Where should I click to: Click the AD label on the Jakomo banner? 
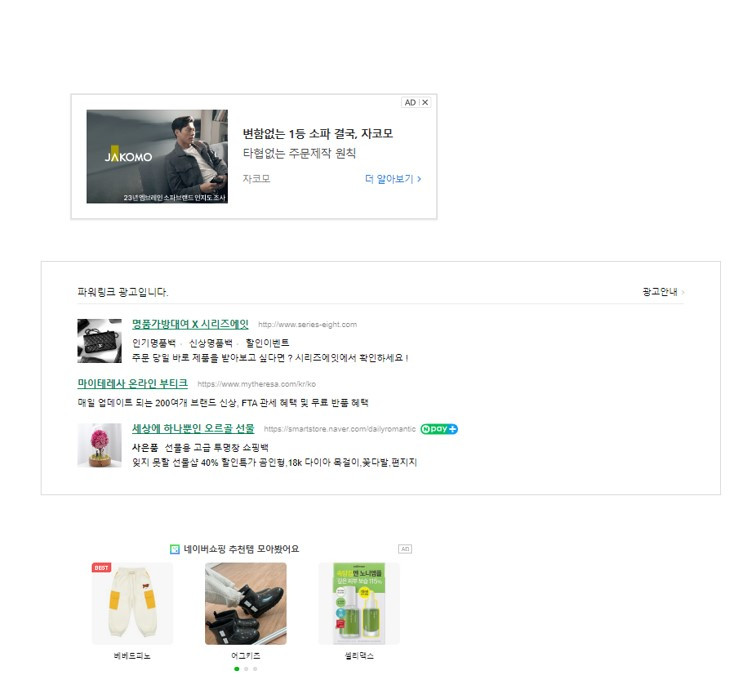tap(410, 102)
